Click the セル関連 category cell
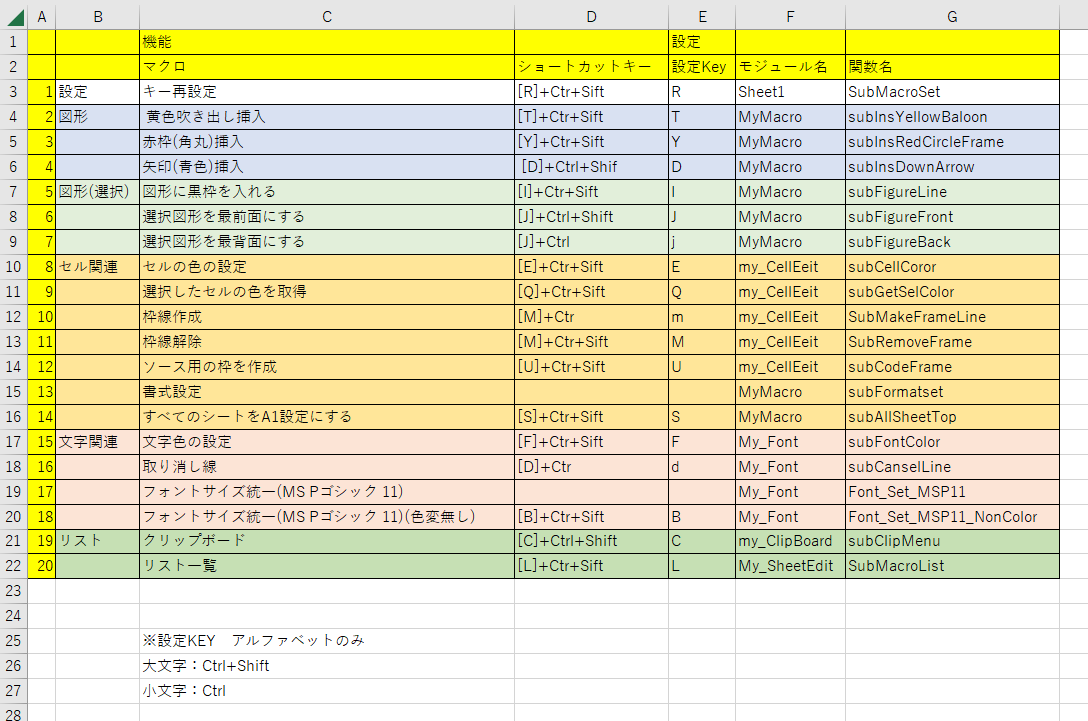This screenshot has height=721, width=1088. (x=97, y=266)
